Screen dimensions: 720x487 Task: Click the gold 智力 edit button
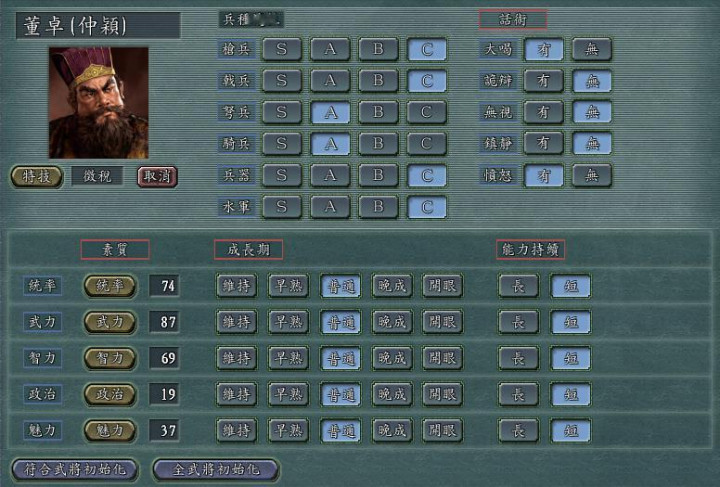110,358
